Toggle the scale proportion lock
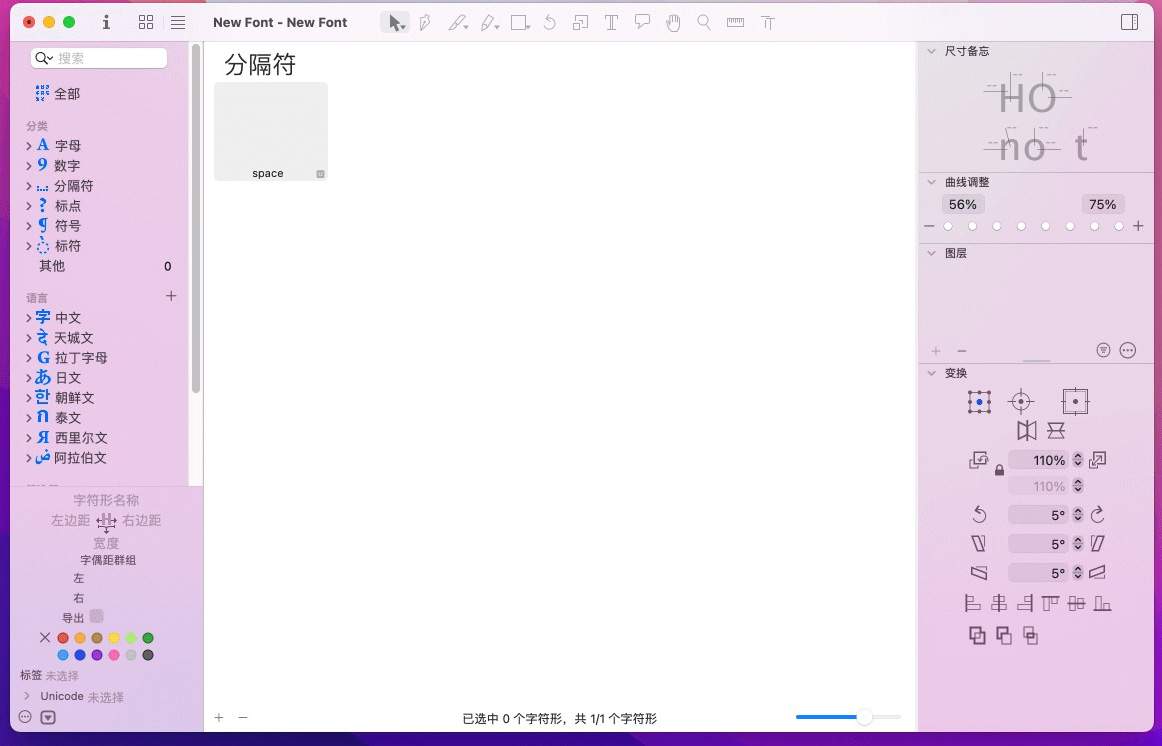Viewport: 1162px width, 746px height. (x=999, y=469)
